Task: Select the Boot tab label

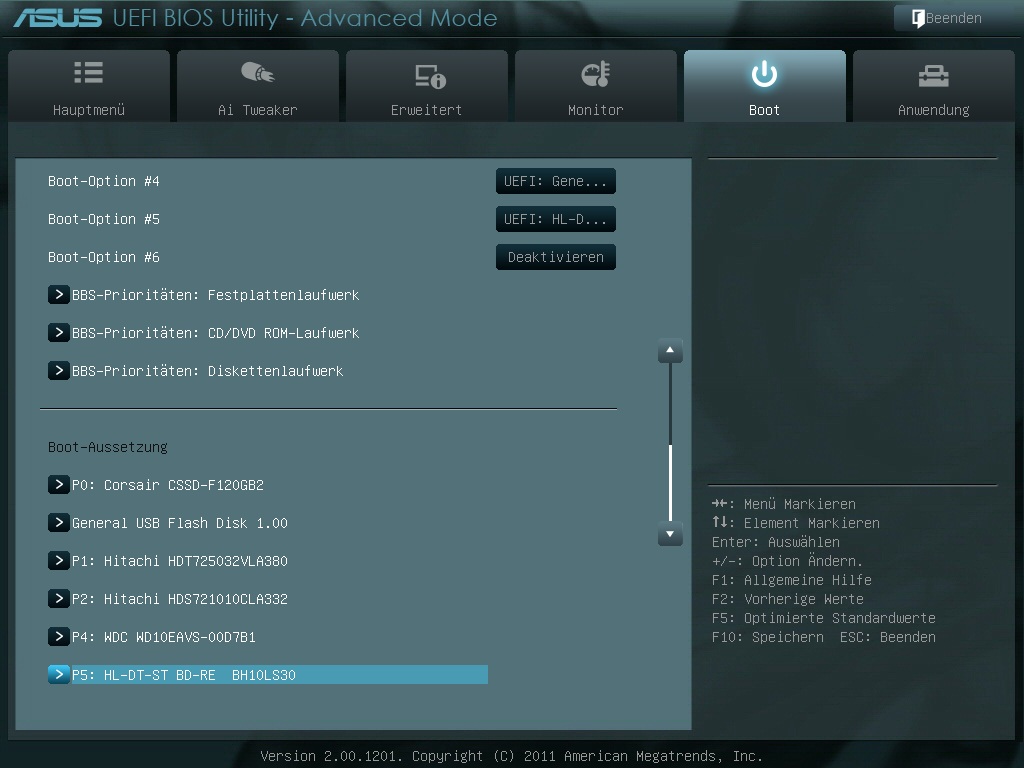Action: pyautogui.click(x=764, y=110)
